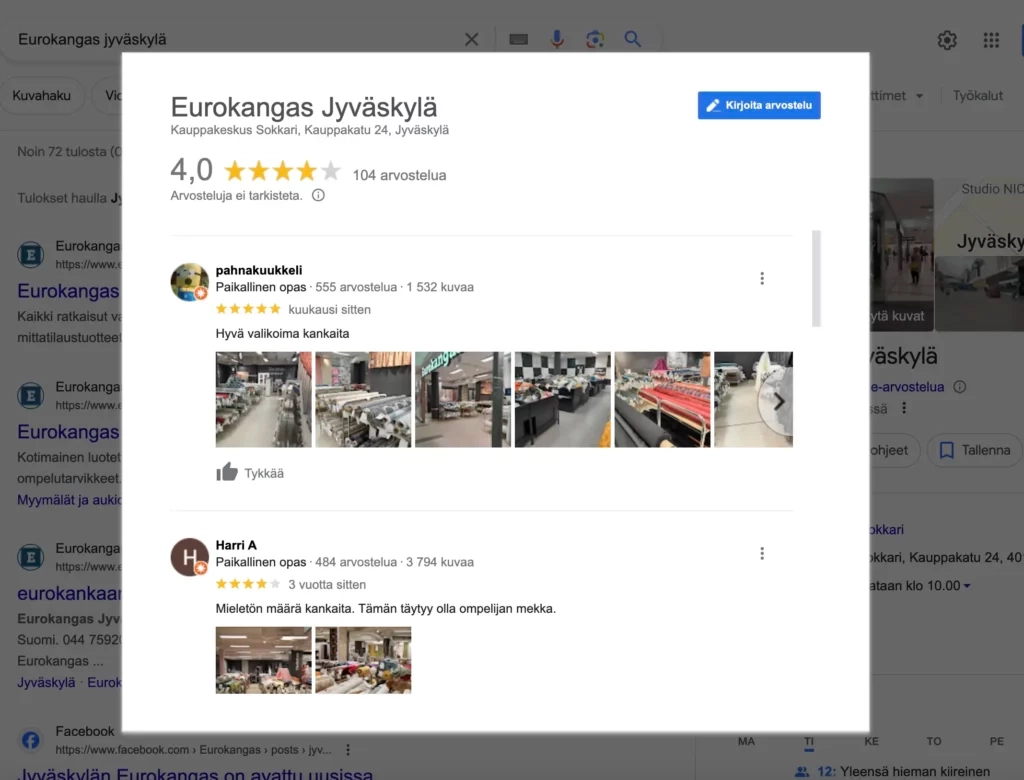This screenshot has height=780, width=1024.
Task: Open pahnakuukkeli's photo with red fabric rolls
Action: pos(662,400)
